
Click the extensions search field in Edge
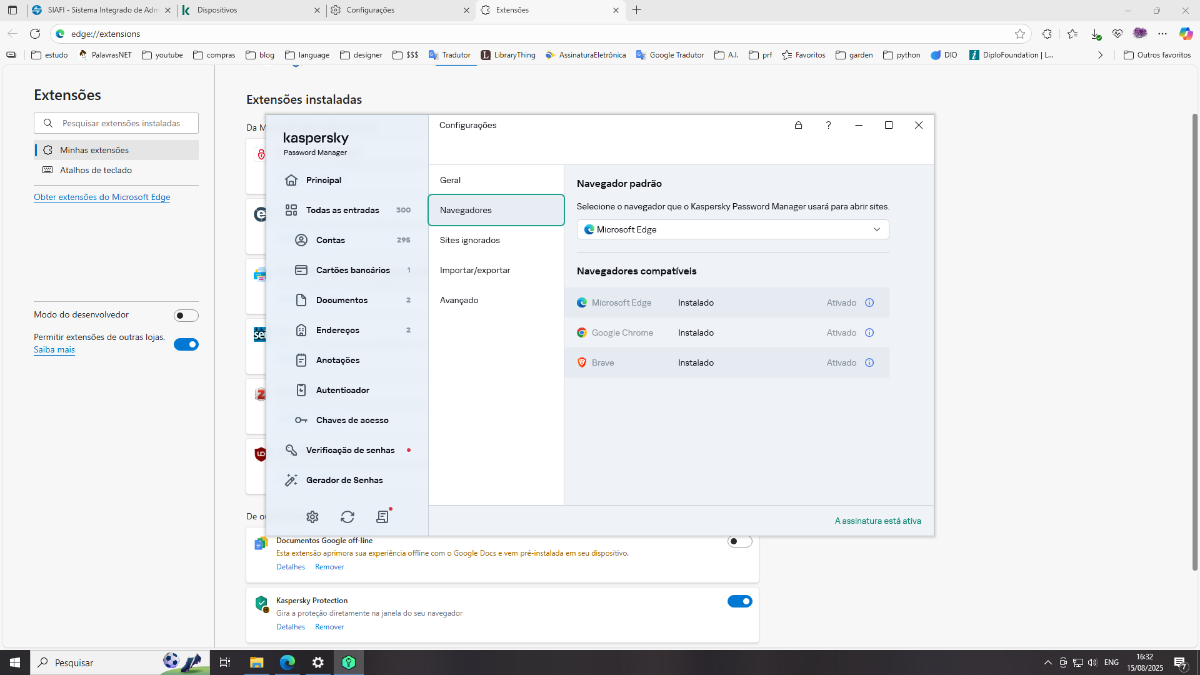(x=116, y=123)
